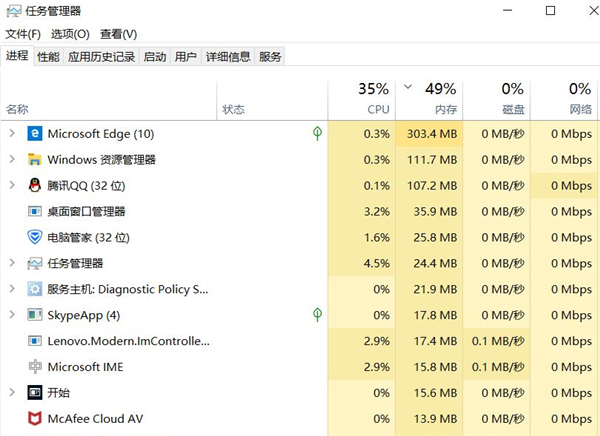600x436 pixels.
Task: Click the 电脑管家 shield icon
Action: [35, 237]
